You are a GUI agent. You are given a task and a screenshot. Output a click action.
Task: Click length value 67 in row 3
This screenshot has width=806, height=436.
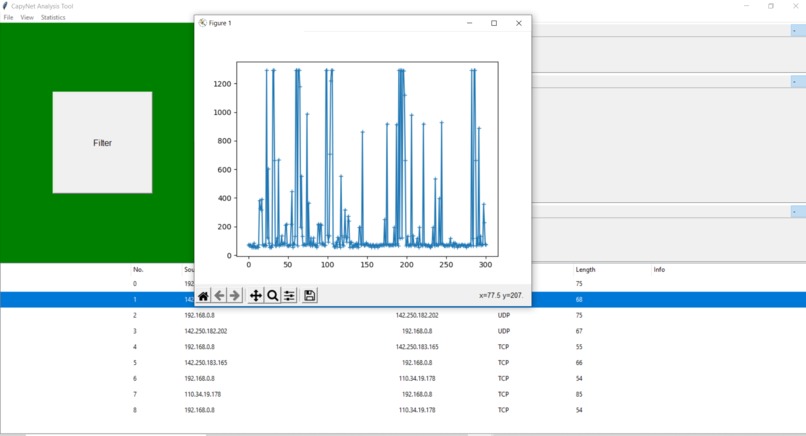pos(579,331)
